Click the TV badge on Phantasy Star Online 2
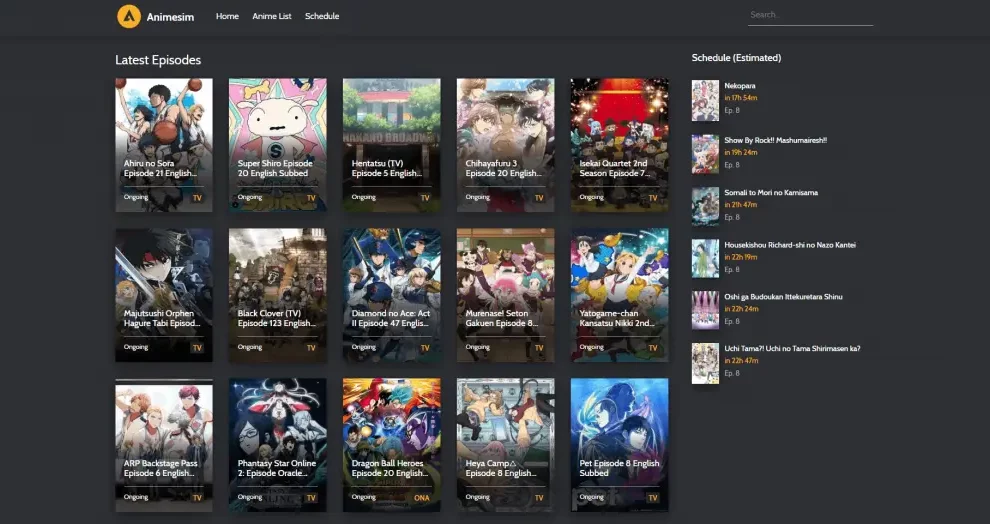 pyautogui.click(x=311, y=498)
